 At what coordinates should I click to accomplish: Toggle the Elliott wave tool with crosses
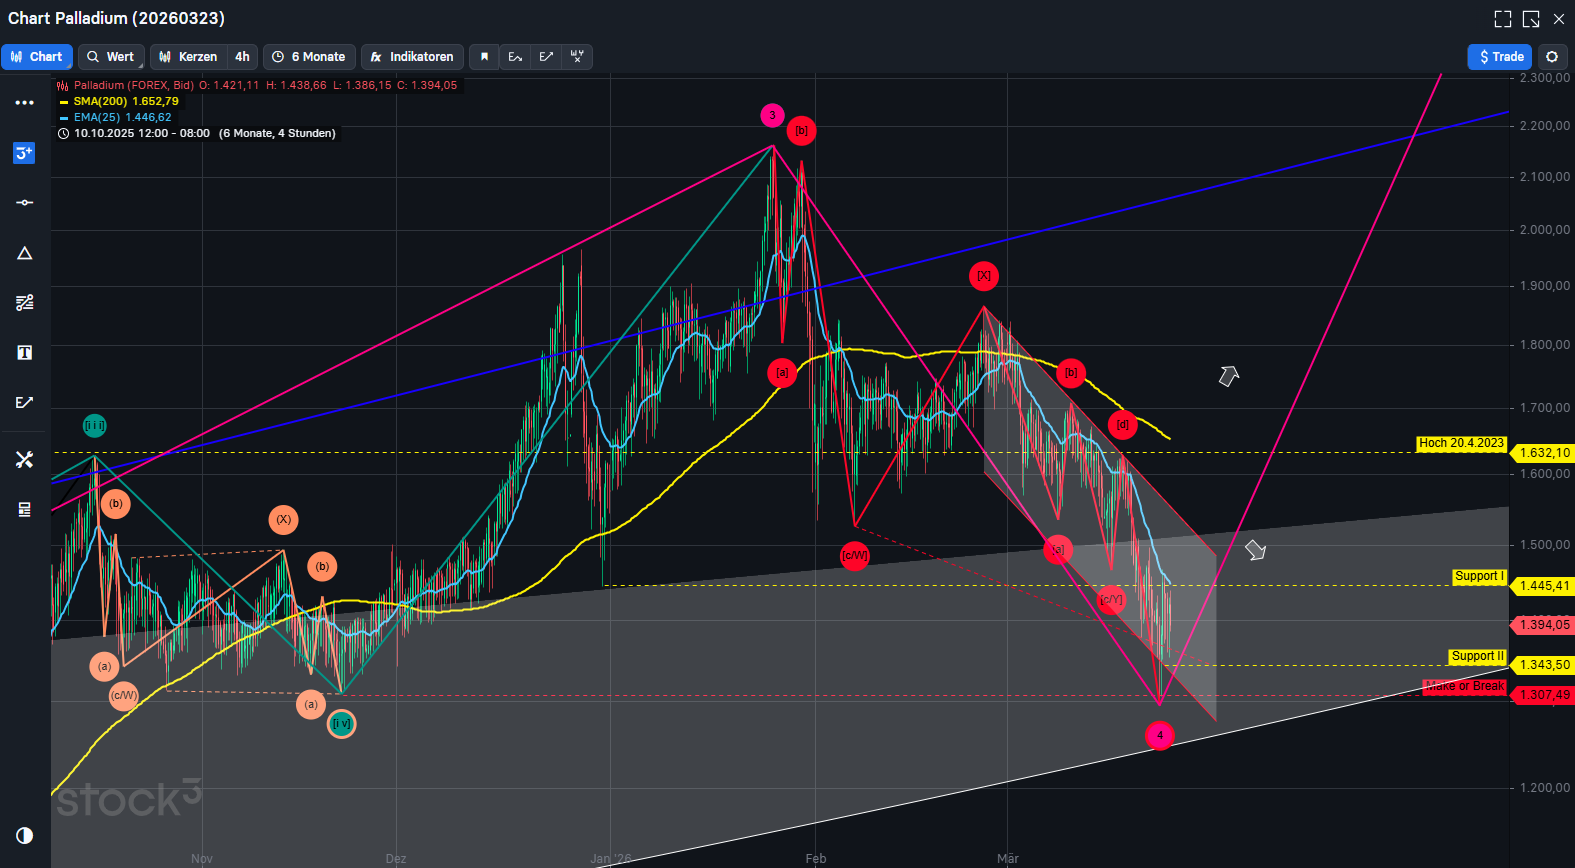tap(577, 57)
